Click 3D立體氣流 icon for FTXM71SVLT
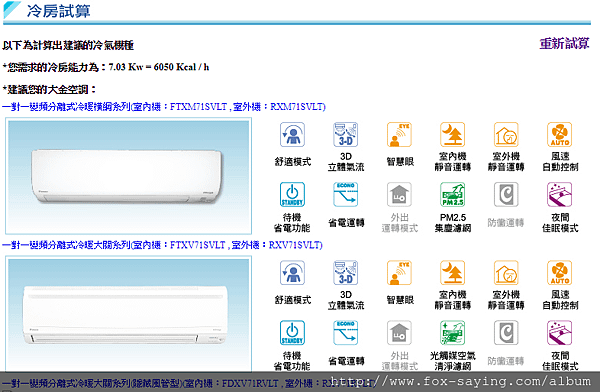 click(x=346, y=135)
